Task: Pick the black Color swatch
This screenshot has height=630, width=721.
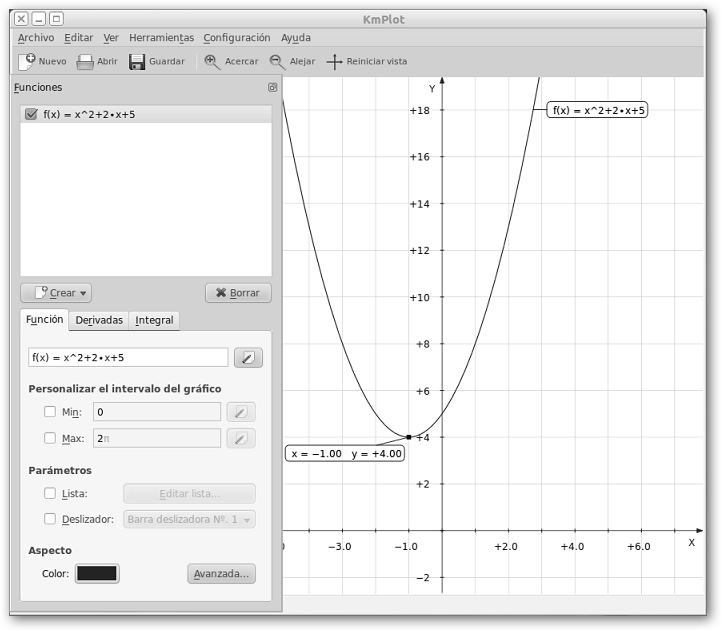Action: click(97, 574)
